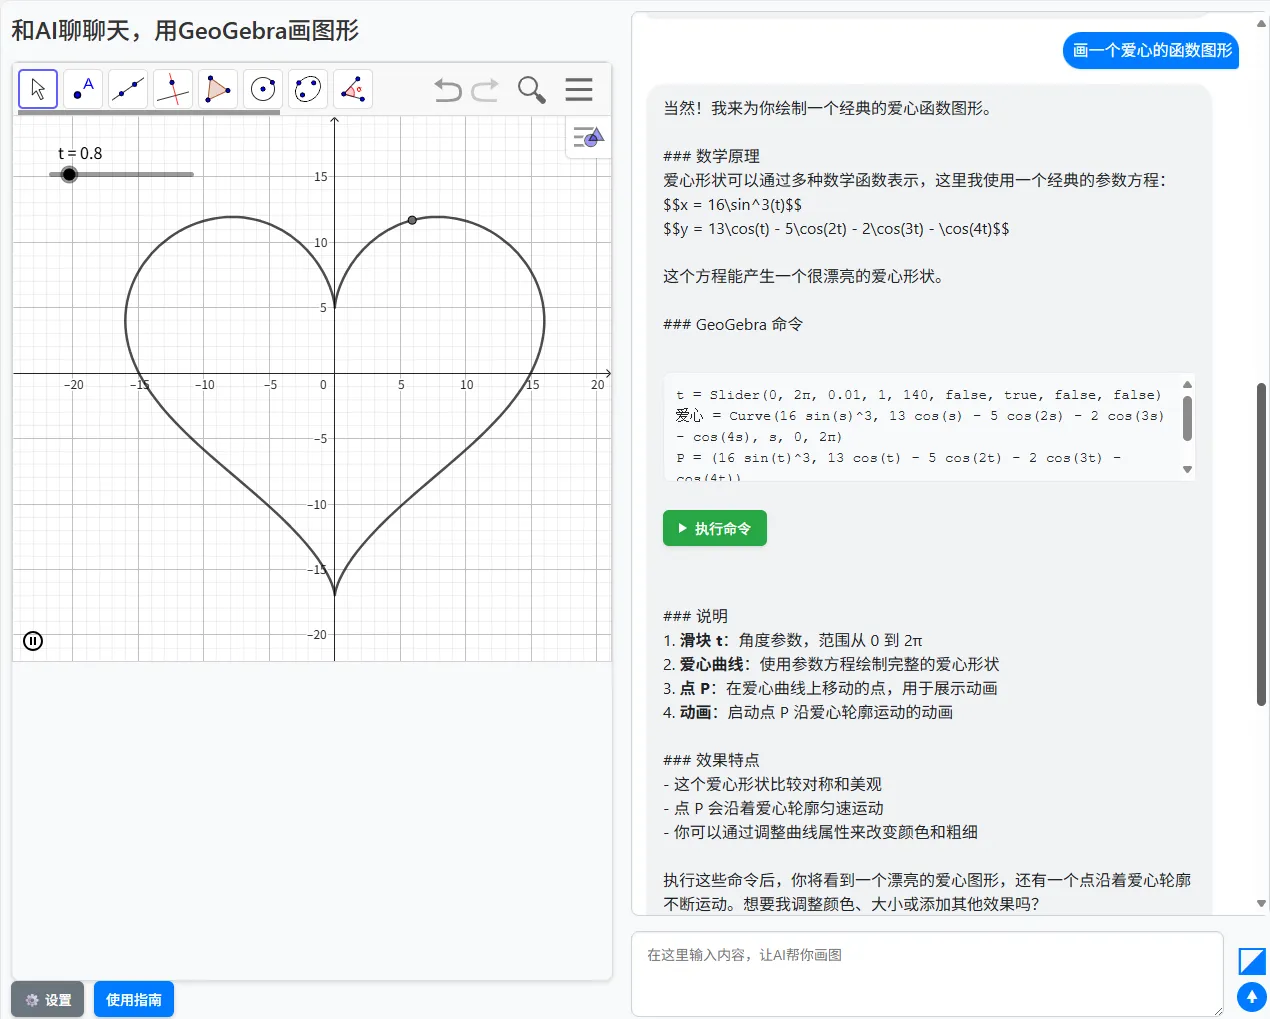This screenshot has height=1019, width=1270.
Task: Redo the undone action
Action: (x=485, y=89)
